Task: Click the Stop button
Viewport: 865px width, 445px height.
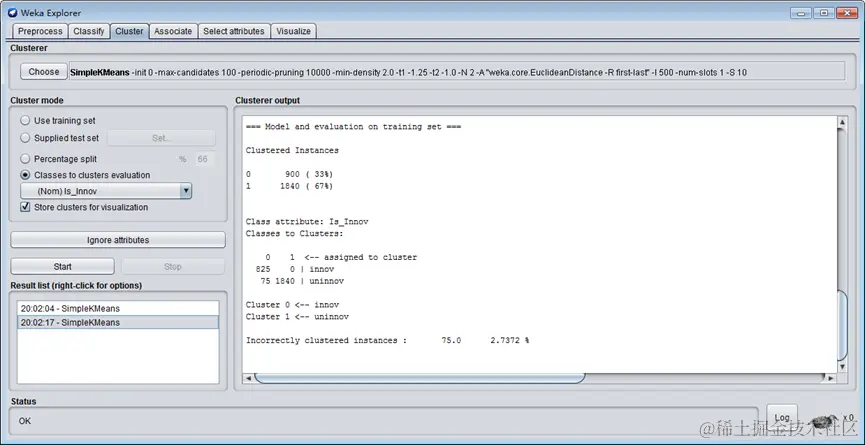Action: pyautogui.click(x=173, y=266)
